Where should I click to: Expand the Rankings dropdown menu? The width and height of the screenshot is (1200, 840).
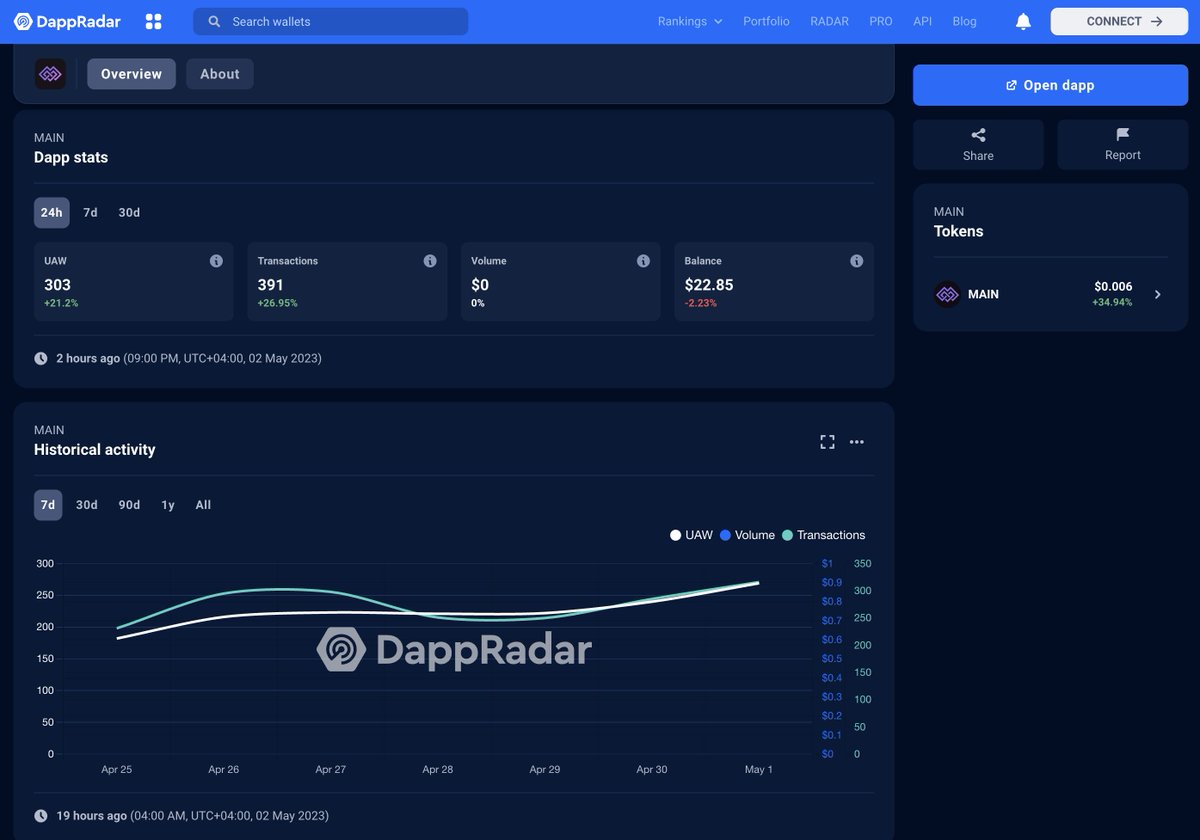pyautogui.click(x=690, y=21)
